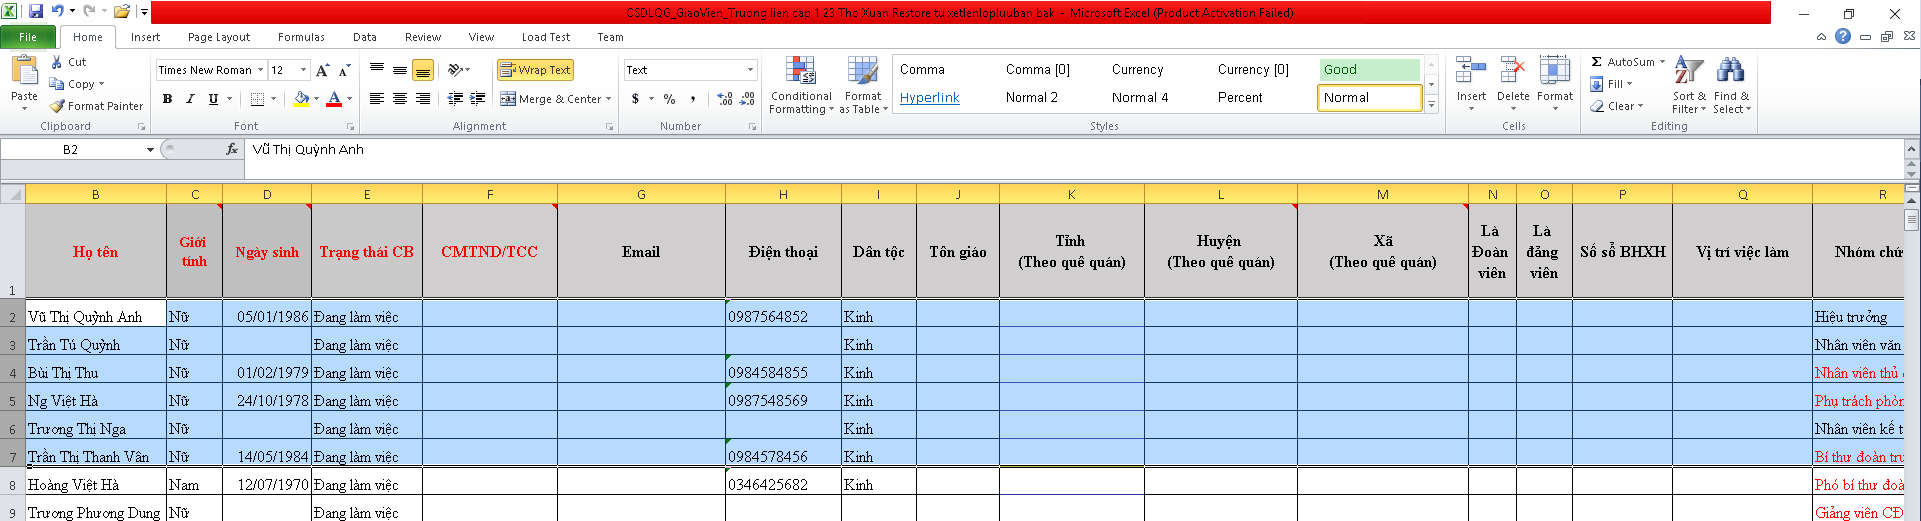The height and width of the screenshot is (521, 1921).
Task: Open the AutoSum dropdown arrow
Action: tap(1662, 62)
